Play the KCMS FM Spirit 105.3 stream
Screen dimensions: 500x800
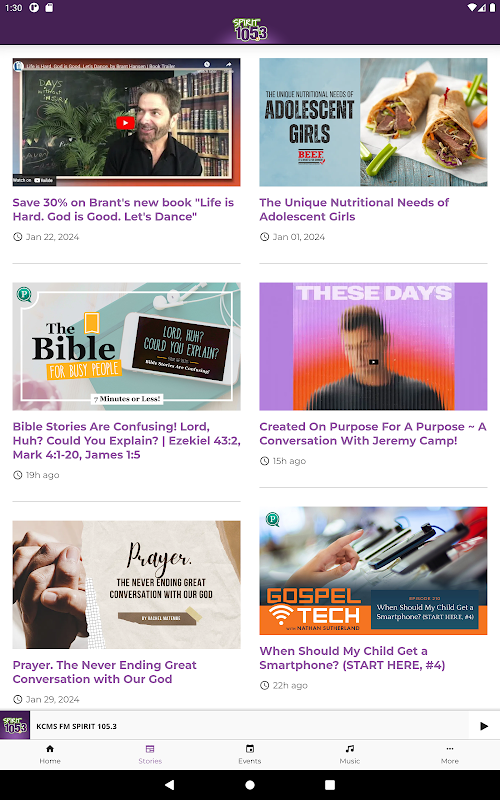point(484,726)
